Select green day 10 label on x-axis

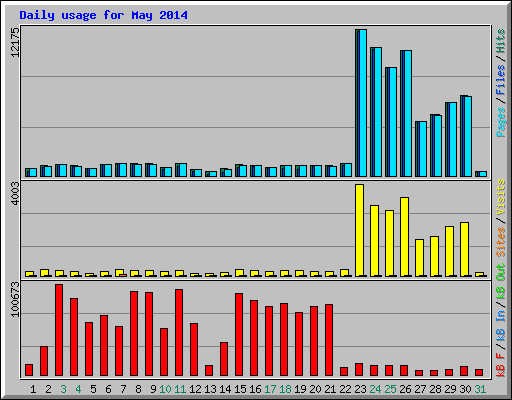[165, 389]
